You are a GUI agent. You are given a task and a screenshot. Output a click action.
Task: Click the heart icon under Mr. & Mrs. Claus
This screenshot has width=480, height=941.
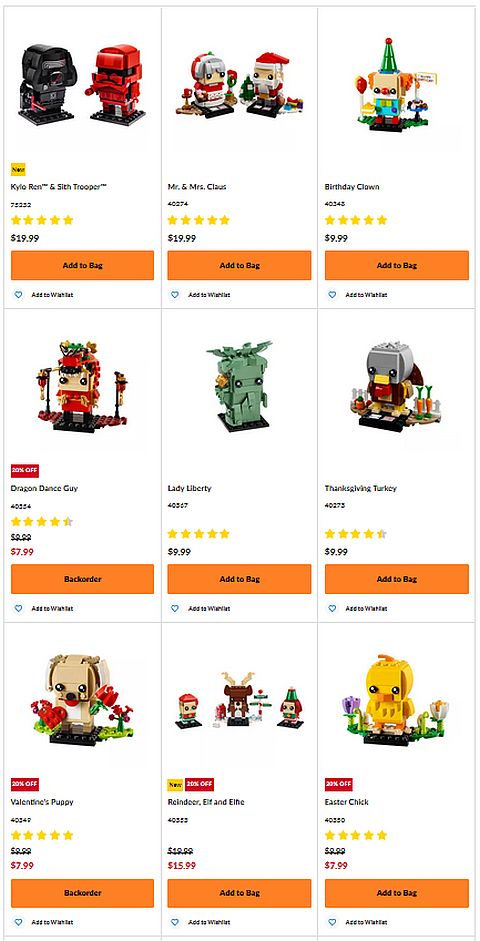point(175,295)
